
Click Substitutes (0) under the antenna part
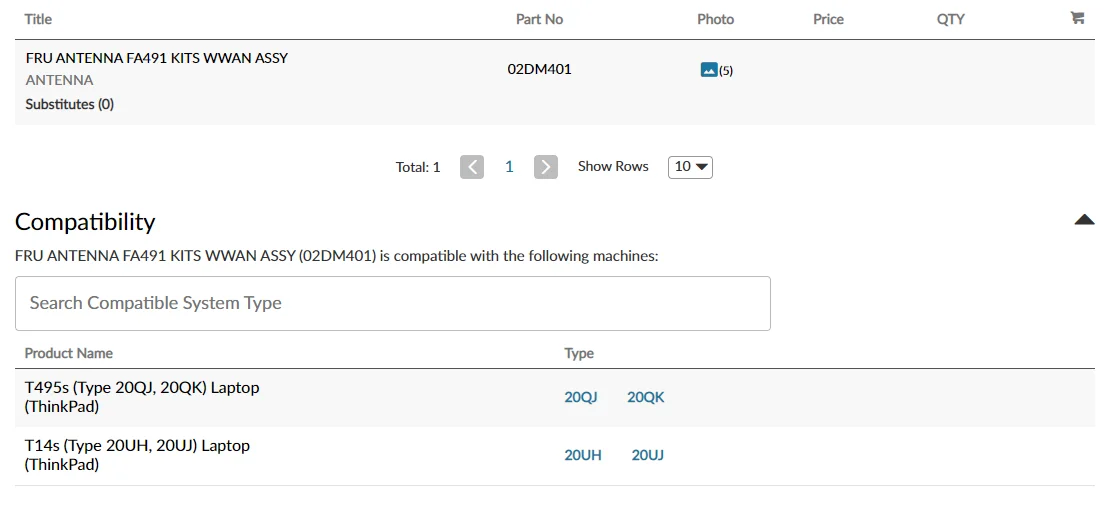pyautogui.click(x=70, y=104)
